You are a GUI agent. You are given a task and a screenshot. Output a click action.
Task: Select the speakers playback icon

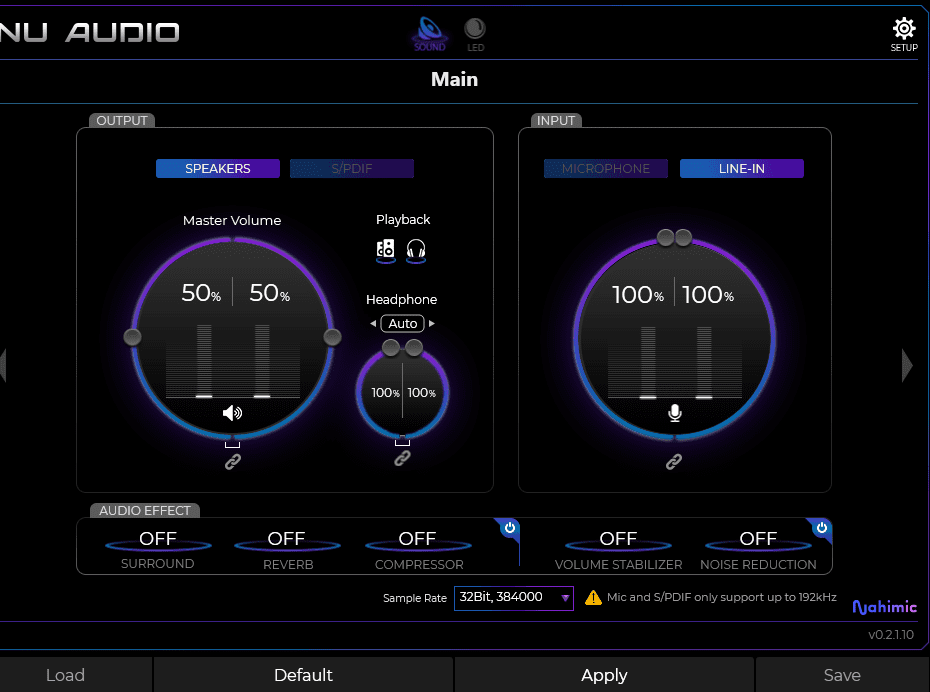click(386, 251)
